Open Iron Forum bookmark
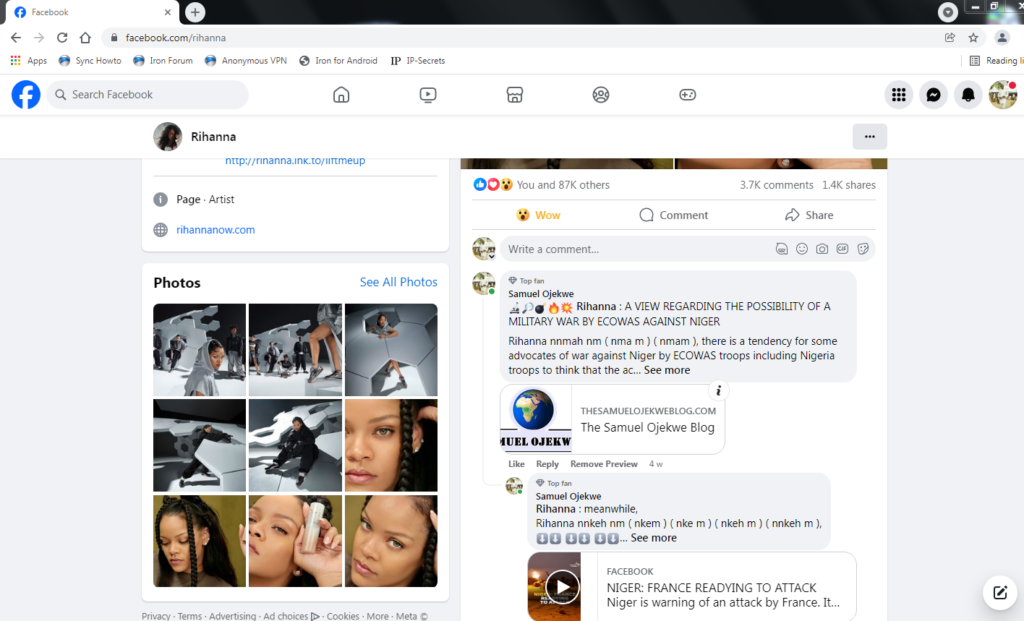Viewport: 1024px width, 621px height. [x=163, y=61]
